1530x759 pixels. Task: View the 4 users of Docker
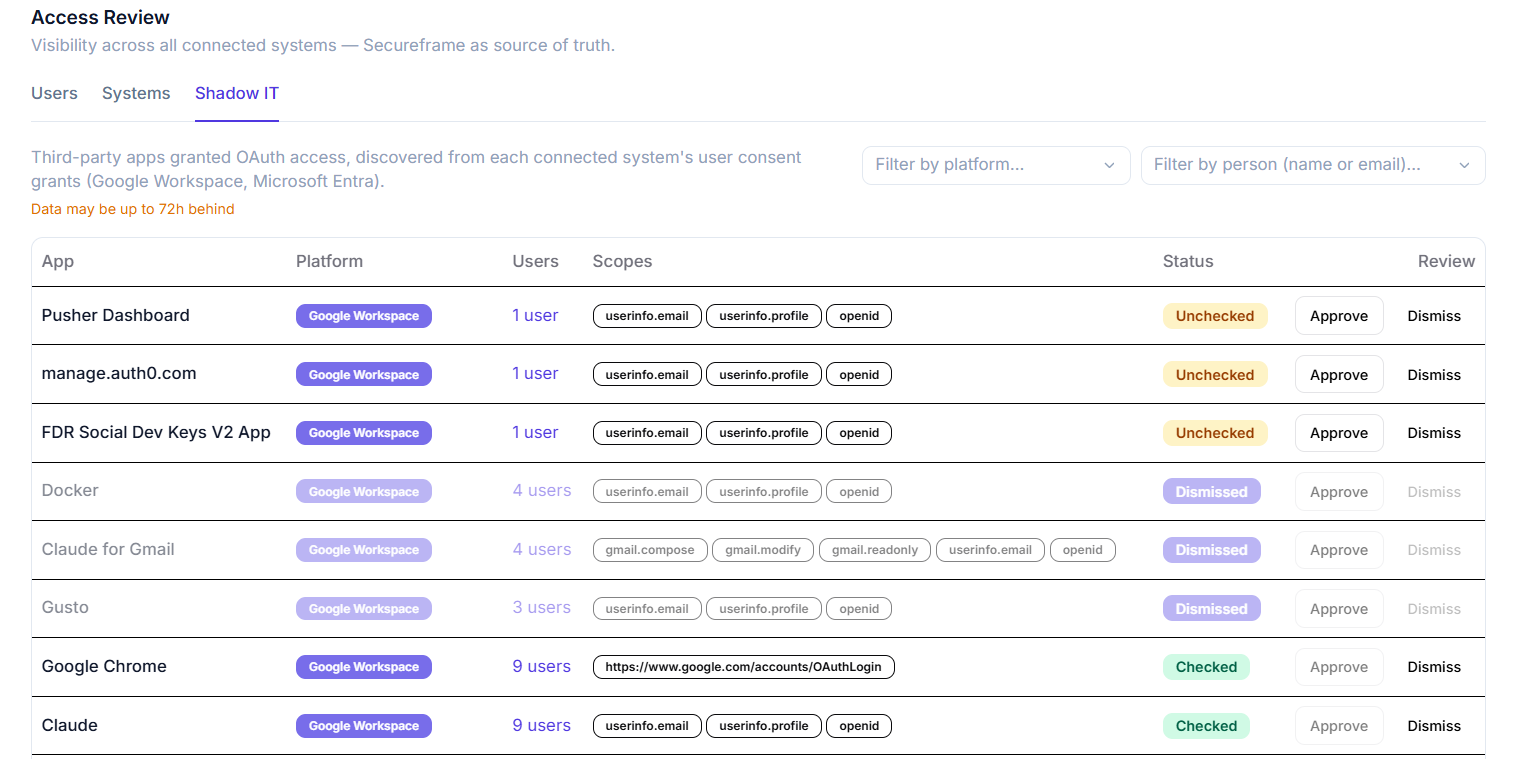542,490
